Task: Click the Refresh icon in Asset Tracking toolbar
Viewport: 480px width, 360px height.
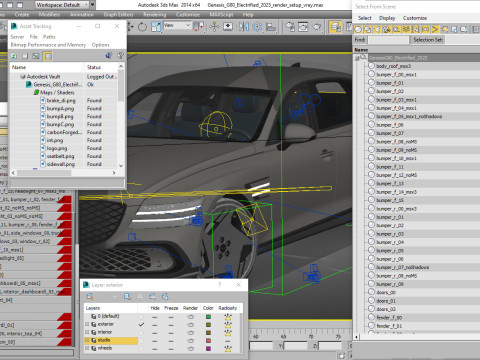Action: [x=14, y=56]
